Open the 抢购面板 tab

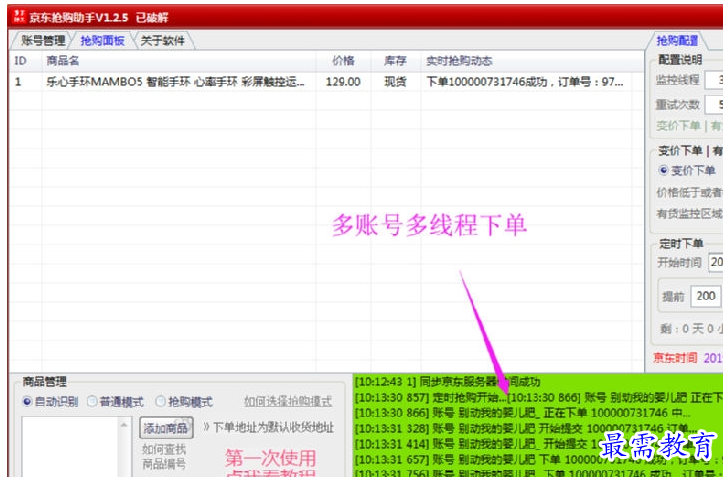coord(102,41)
